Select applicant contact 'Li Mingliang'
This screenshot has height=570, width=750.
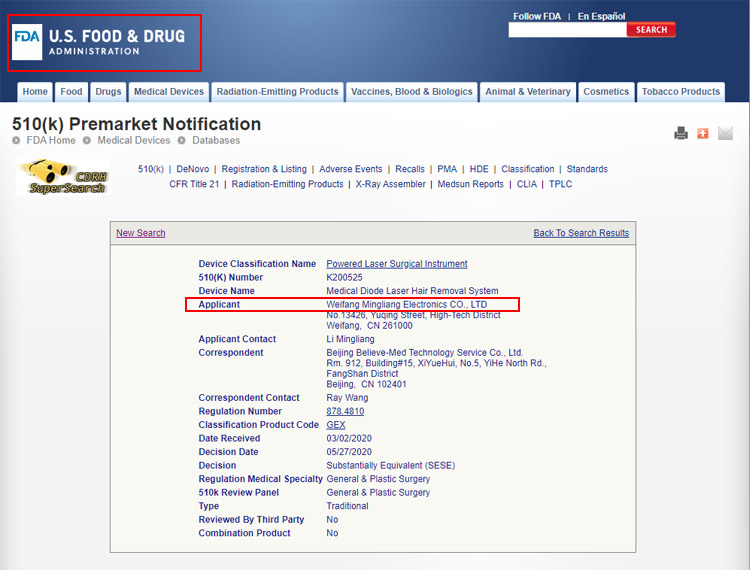pyautogui.click(x=351, y=339)
